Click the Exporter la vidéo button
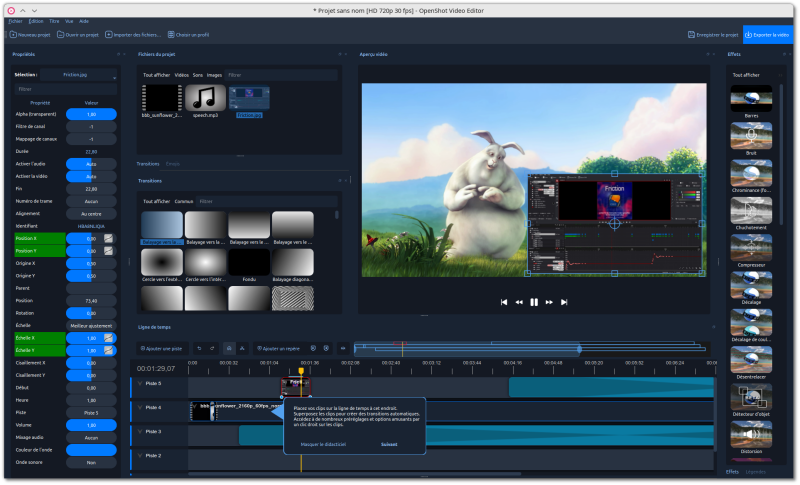800x485 pixels. click(x=770, y=34)
